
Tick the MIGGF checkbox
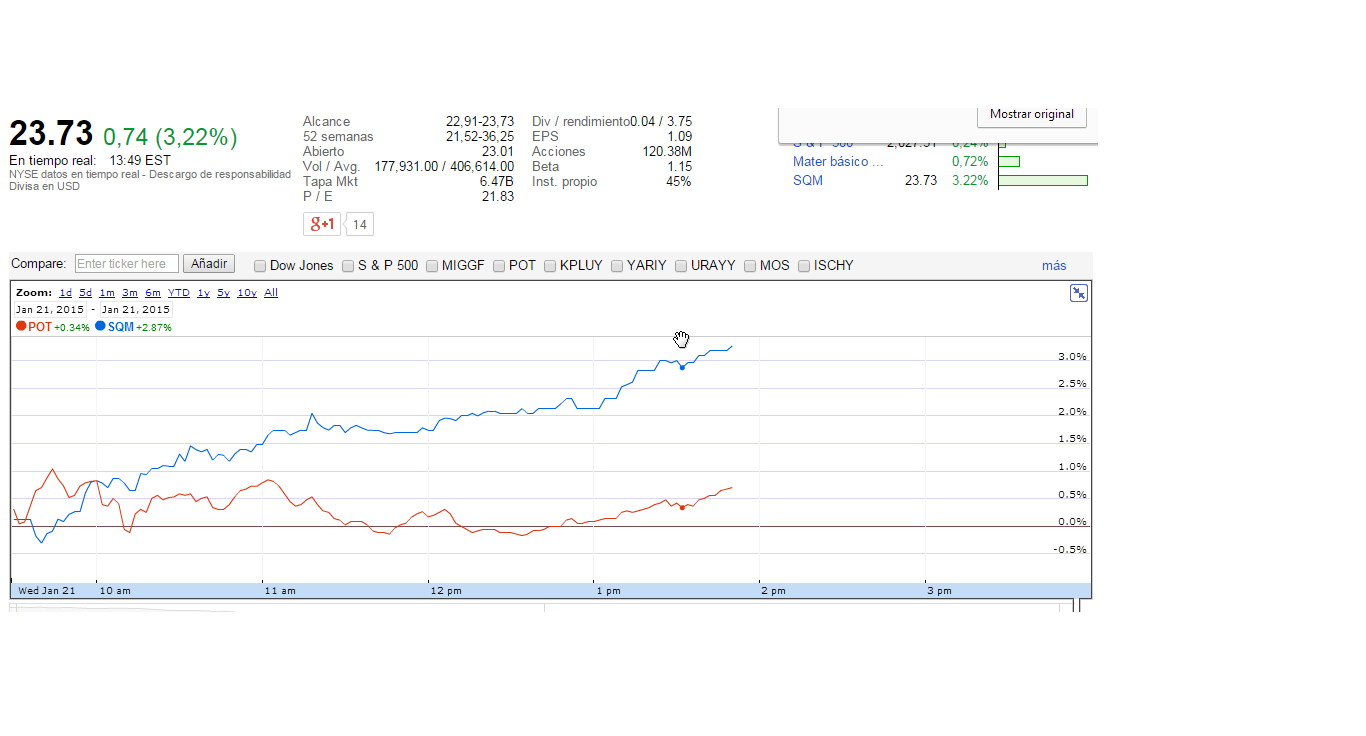432,266
